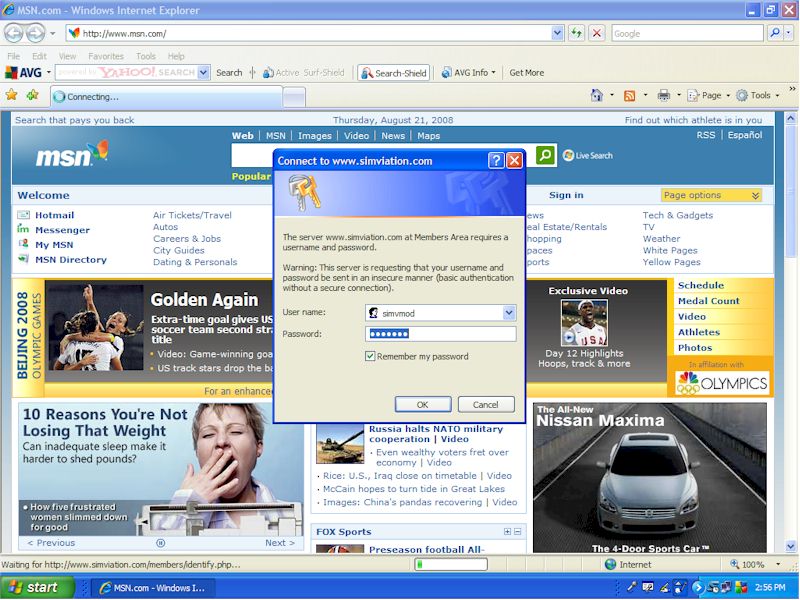Click the Print icon in command bar

pyautogui.click(x=662, y=96)
